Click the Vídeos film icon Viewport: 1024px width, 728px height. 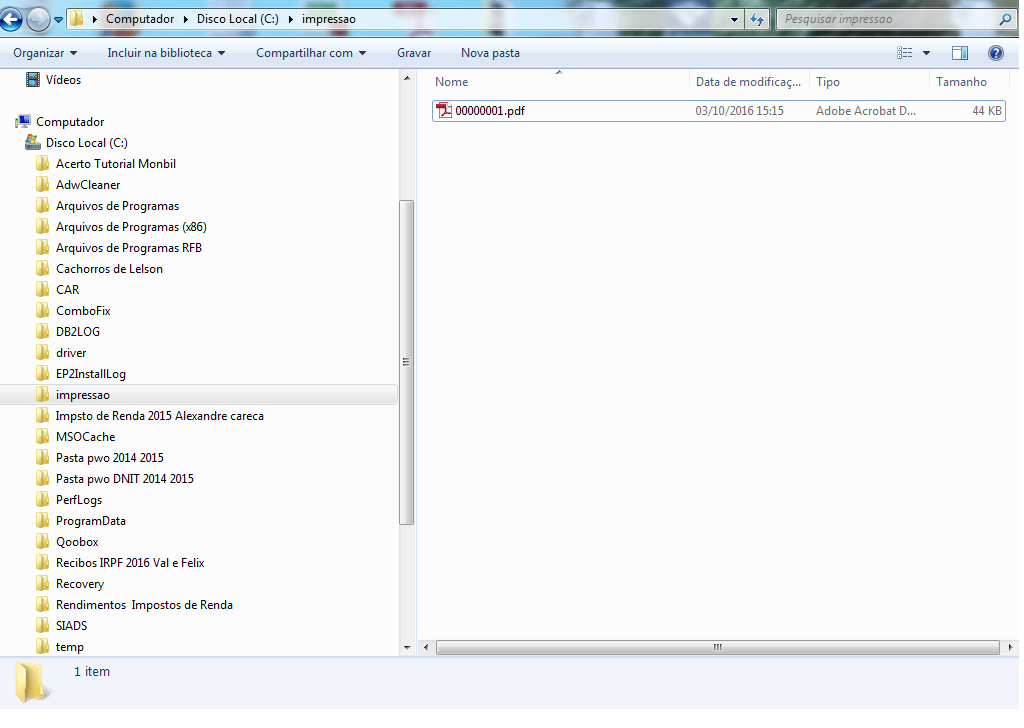[32, 80]
